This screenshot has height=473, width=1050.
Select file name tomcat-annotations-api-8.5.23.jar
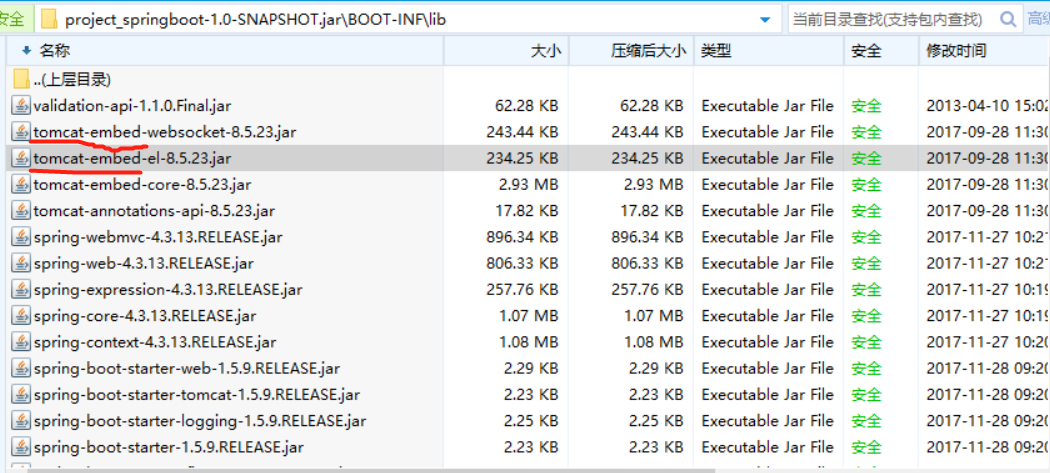point(154,210)
